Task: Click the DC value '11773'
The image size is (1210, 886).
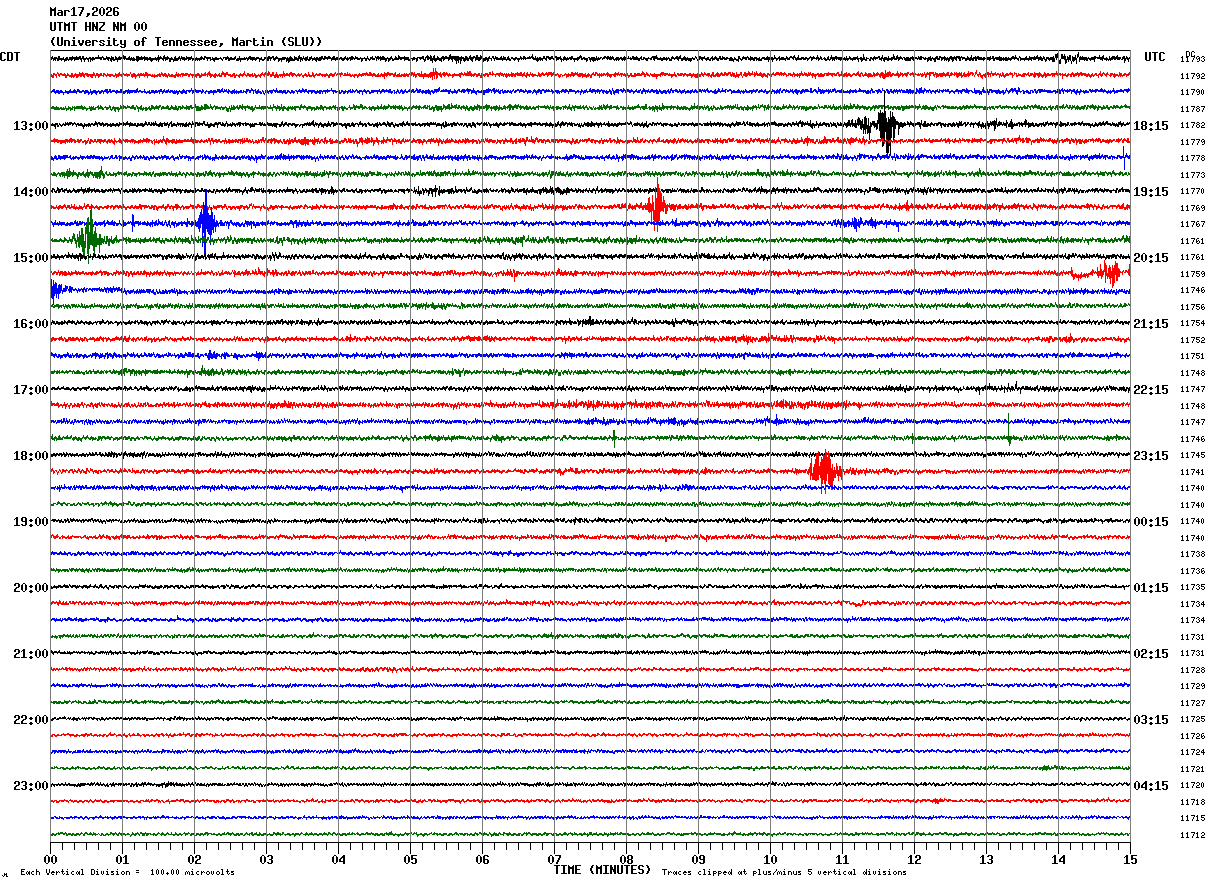Action: (1192, 175)
